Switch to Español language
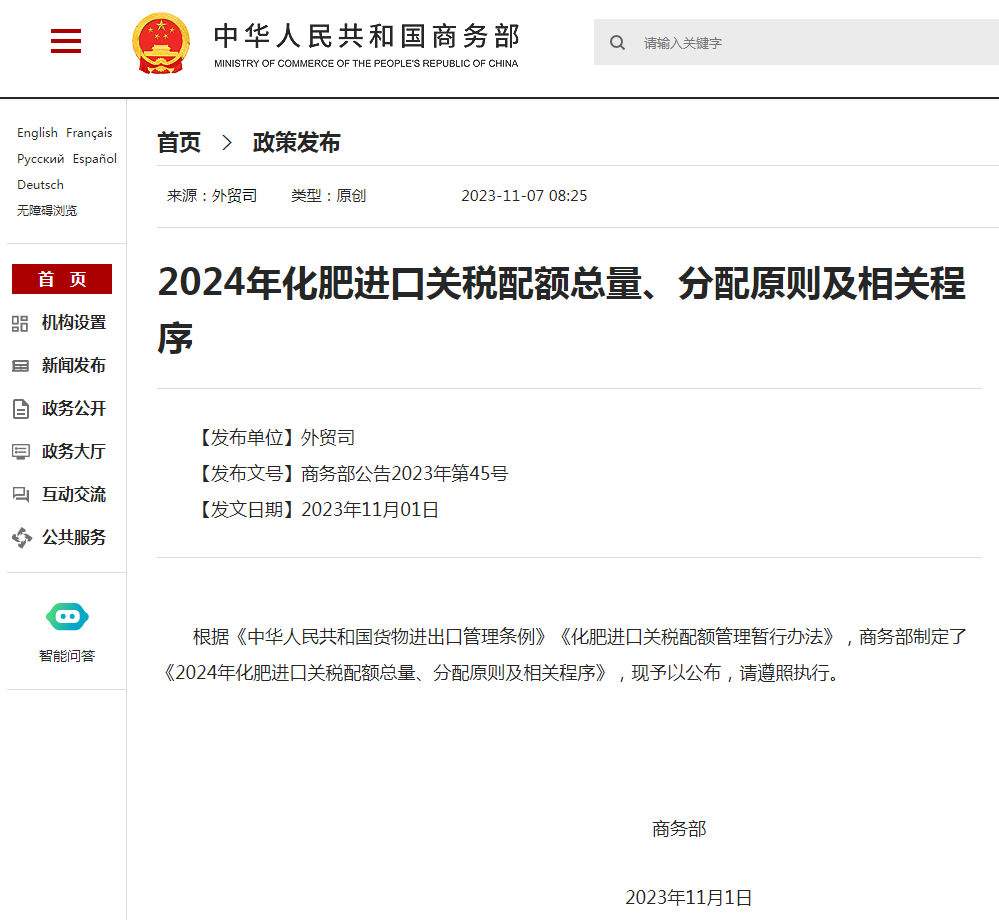Image resolution: width=999 pixels, height=920 pixels. tap(95, 158)
